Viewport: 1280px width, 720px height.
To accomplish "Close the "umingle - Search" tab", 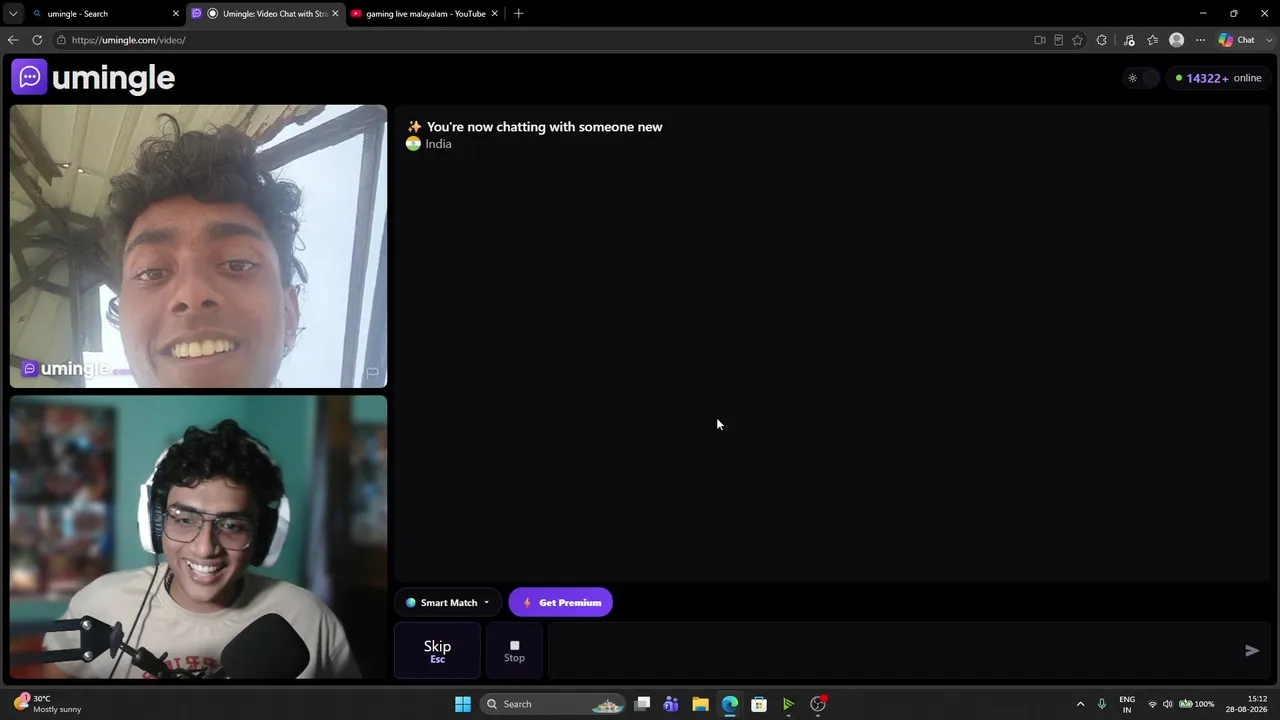I will [176, 14].
